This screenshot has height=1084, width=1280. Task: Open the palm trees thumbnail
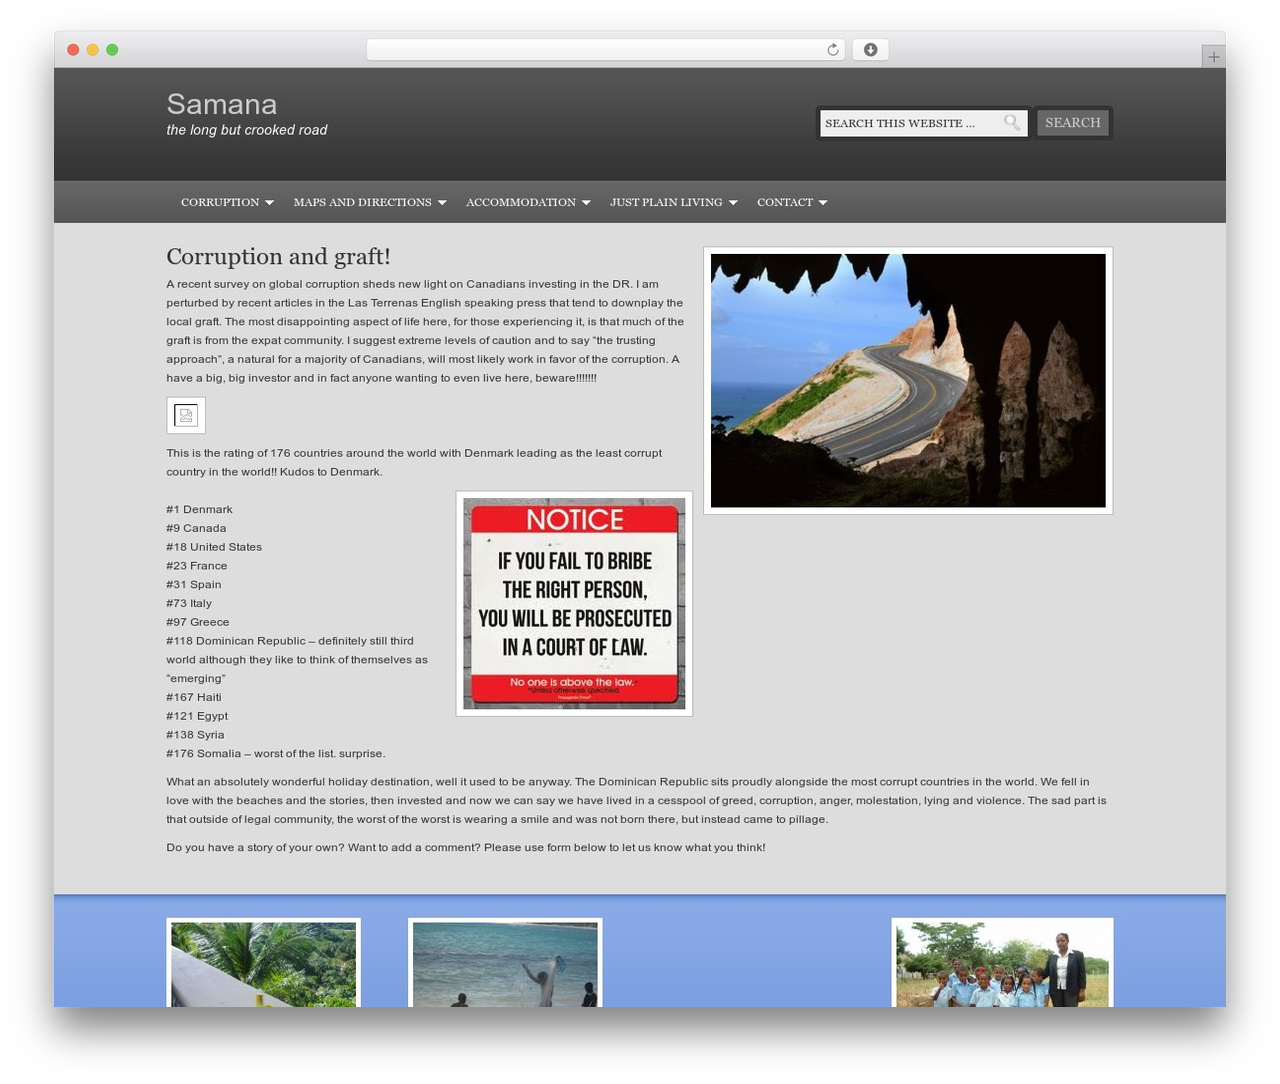[264, 963]
